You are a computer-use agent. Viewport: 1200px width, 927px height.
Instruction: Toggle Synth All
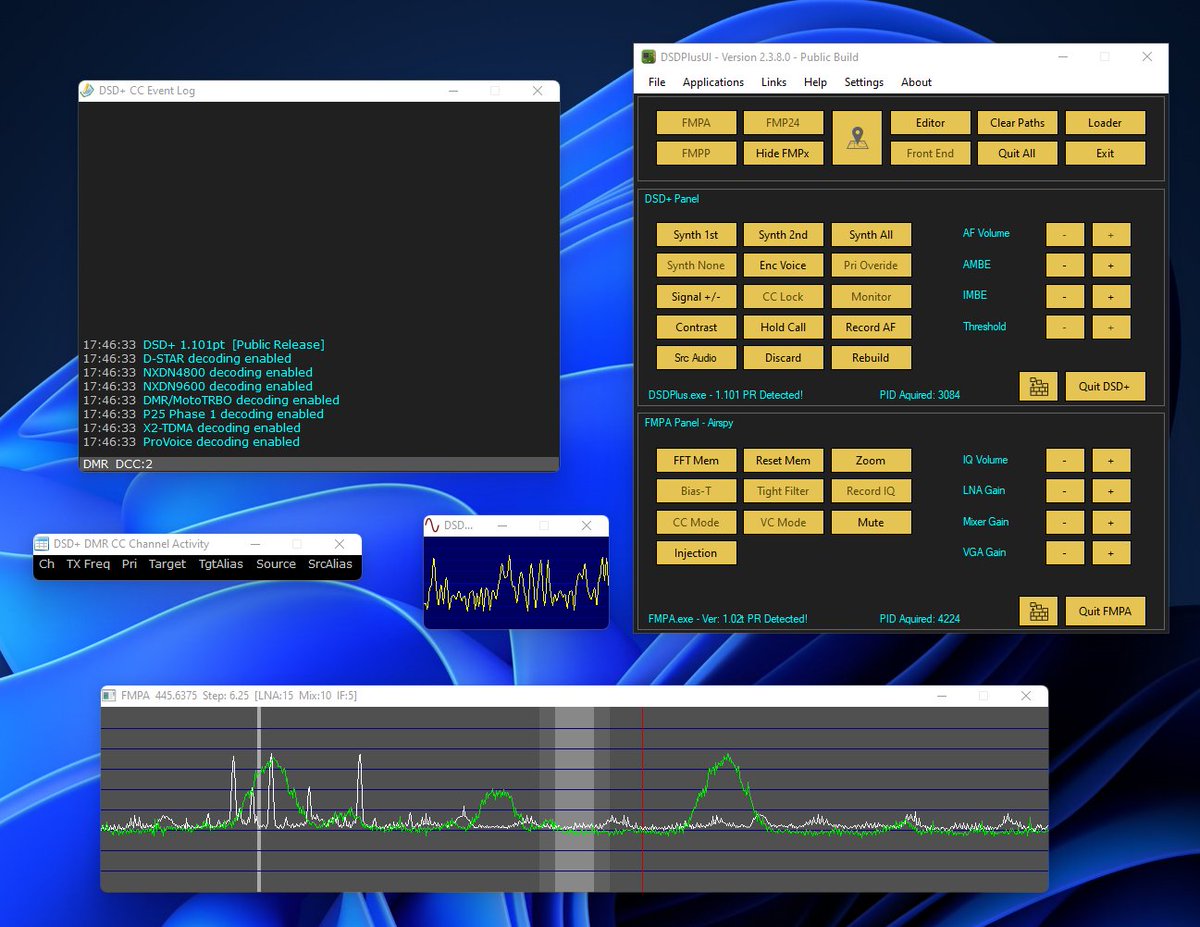871,235
